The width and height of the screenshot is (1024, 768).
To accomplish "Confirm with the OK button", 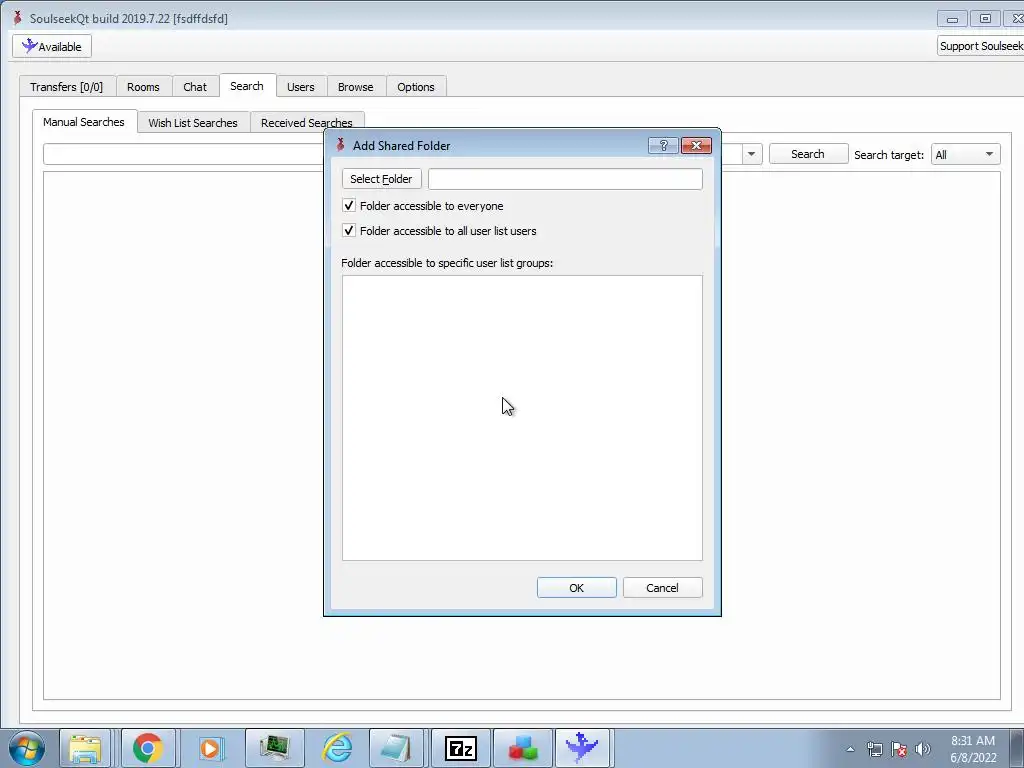I will (x=577, y=588).
